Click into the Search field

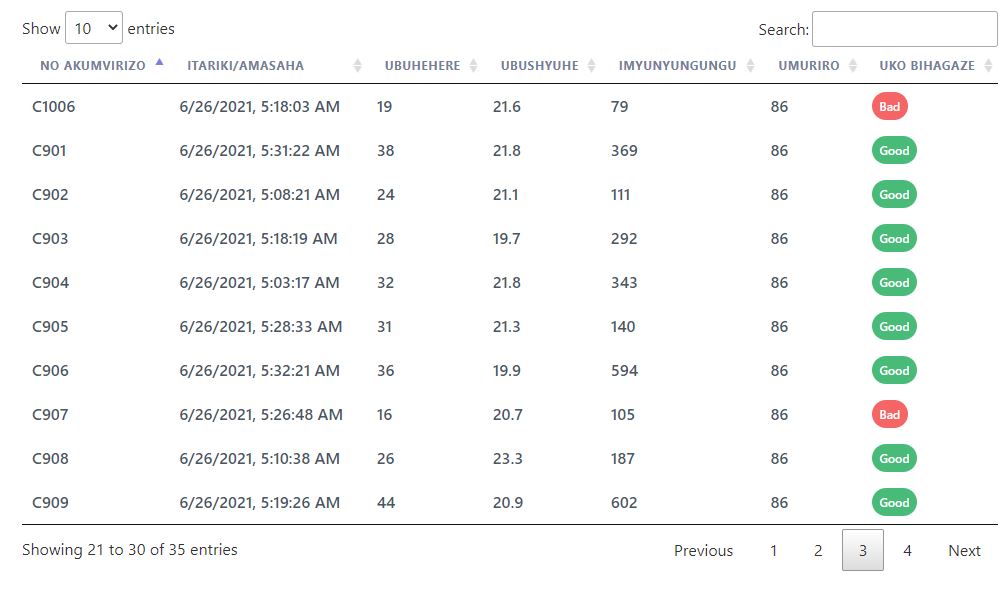[904, 29]
